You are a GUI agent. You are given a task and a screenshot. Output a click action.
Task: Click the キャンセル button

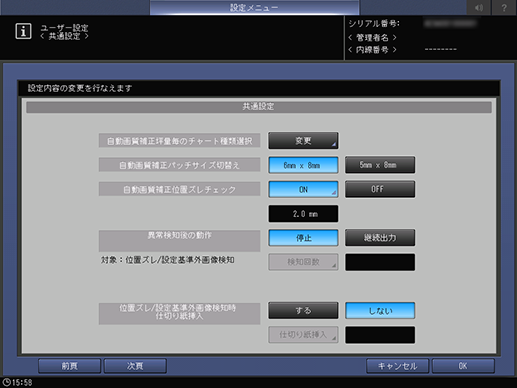[397, 366]
